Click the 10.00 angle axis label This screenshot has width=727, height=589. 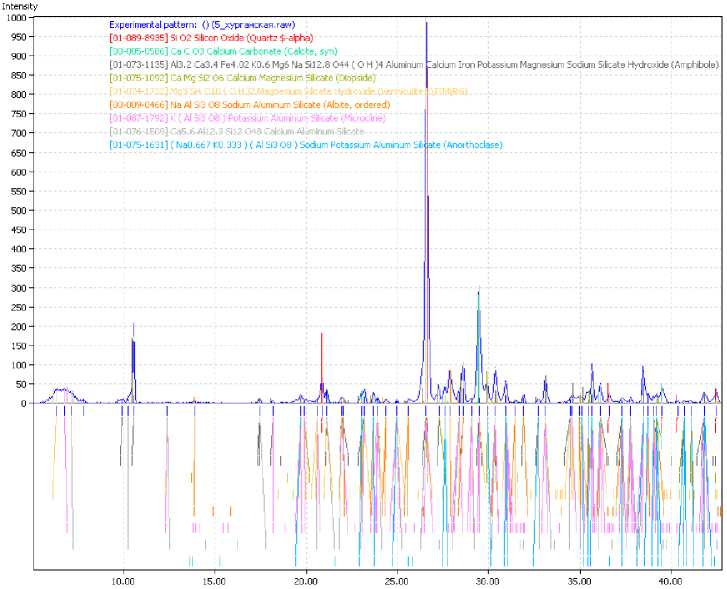point(123,581)
